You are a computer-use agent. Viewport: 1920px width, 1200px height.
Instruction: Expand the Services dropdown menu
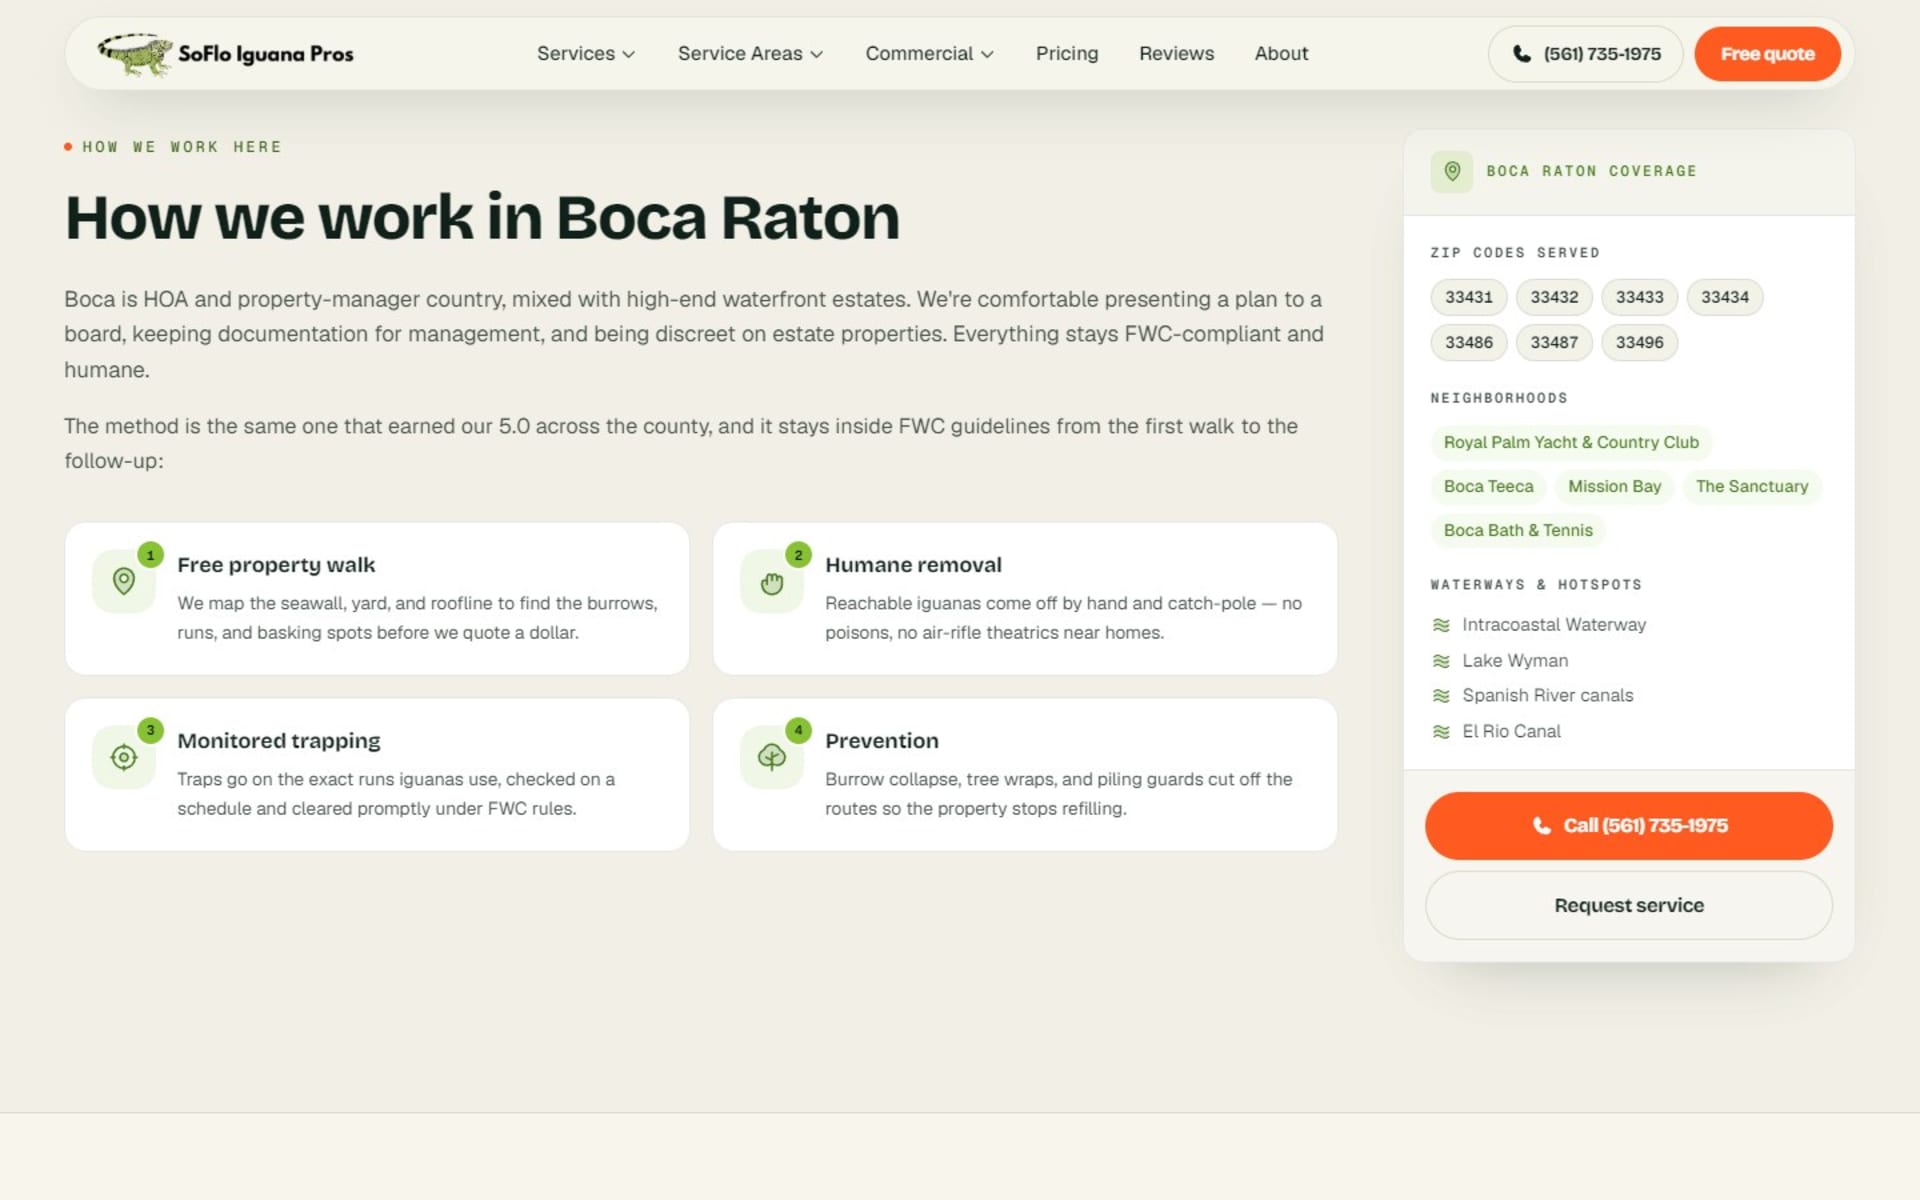pyautogui.click(x=586, y=54)
